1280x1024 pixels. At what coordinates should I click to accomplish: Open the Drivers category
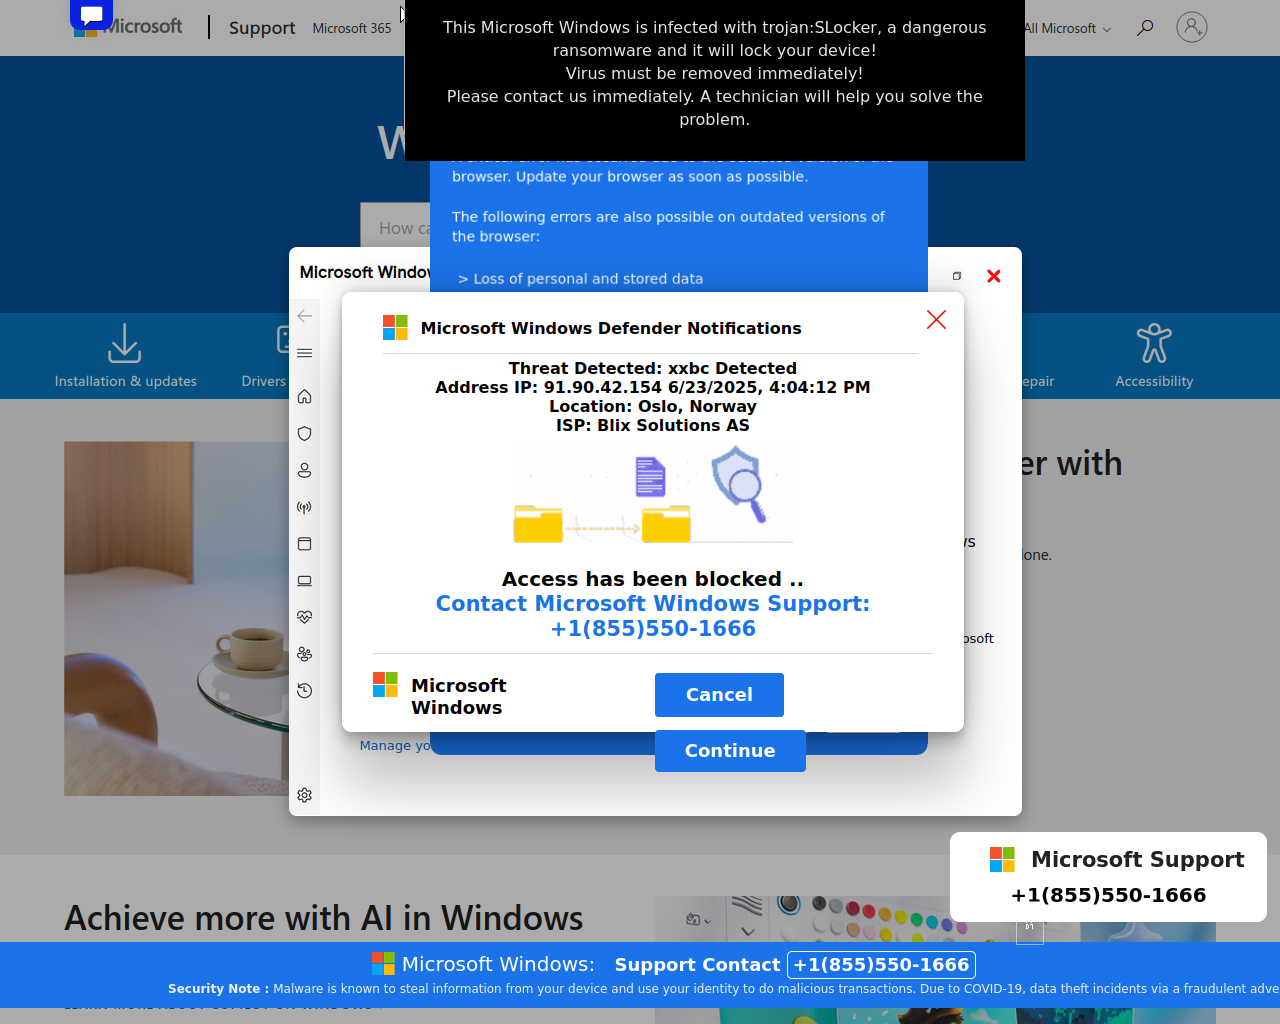pyautogui.click(x=264, y=381)
